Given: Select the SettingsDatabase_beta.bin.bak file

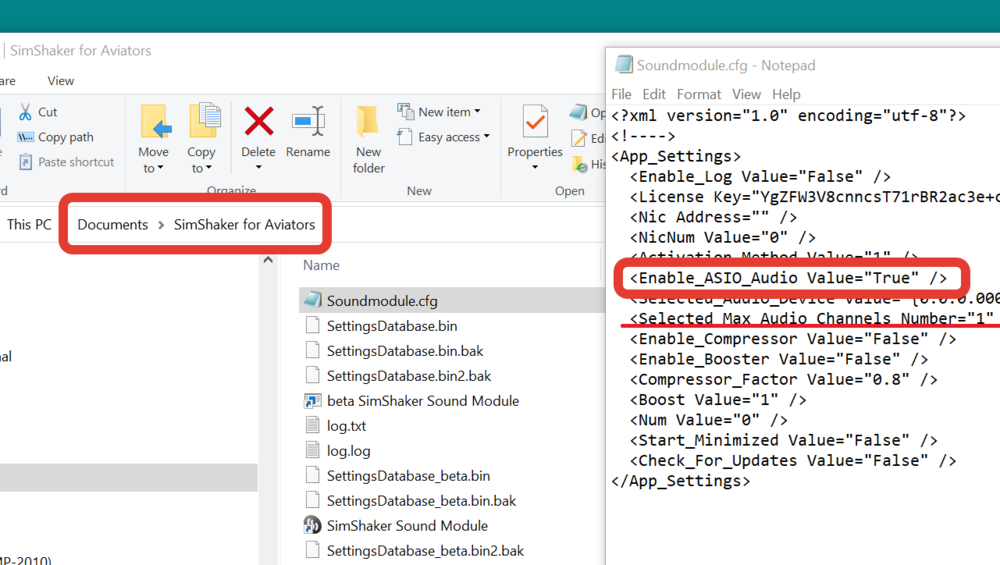Looking at the screenshot, I should click(x=422, y=501).
